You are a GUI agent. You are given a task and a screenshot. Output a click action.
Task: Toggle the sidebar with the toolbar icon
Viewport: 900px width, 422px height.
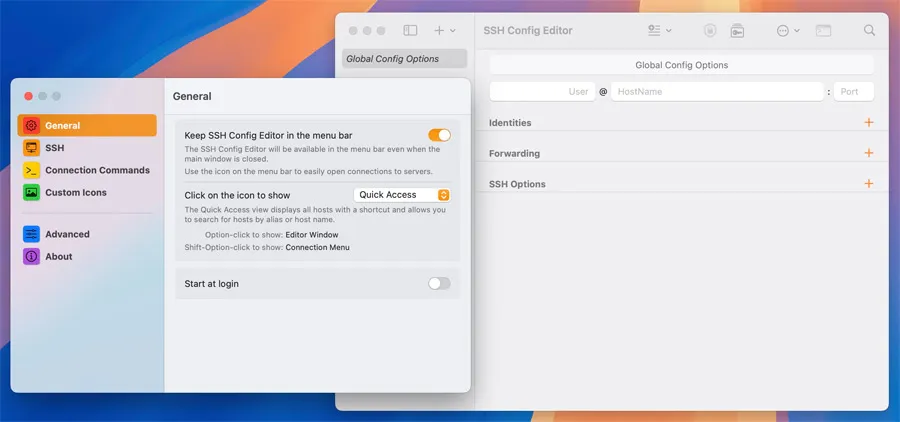pyautogui.click(x=410, y=31)
